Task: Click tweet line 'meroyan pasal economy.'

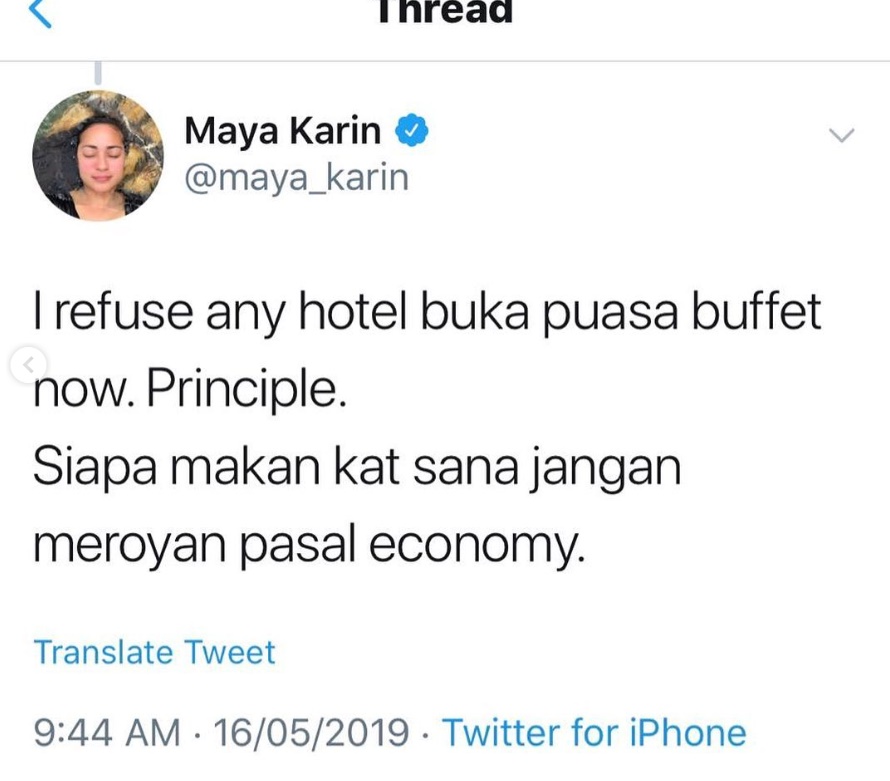Action: click(309, 545)
